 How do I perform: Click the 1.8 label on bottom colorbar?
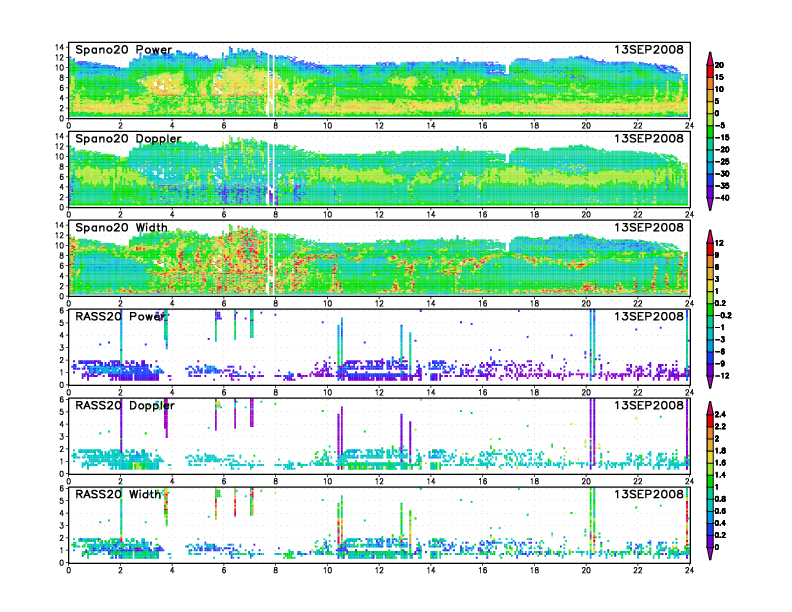721,450
